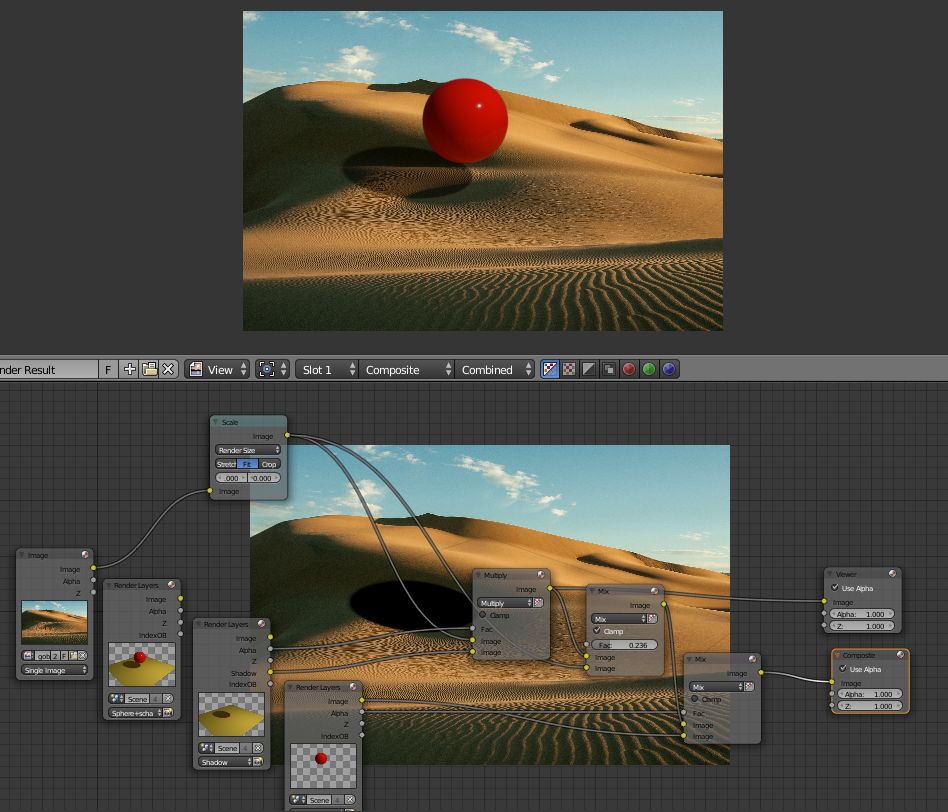Uncheck Use Alpha in the Composite node
Screen dimensions: 948x812
[842, 669]
